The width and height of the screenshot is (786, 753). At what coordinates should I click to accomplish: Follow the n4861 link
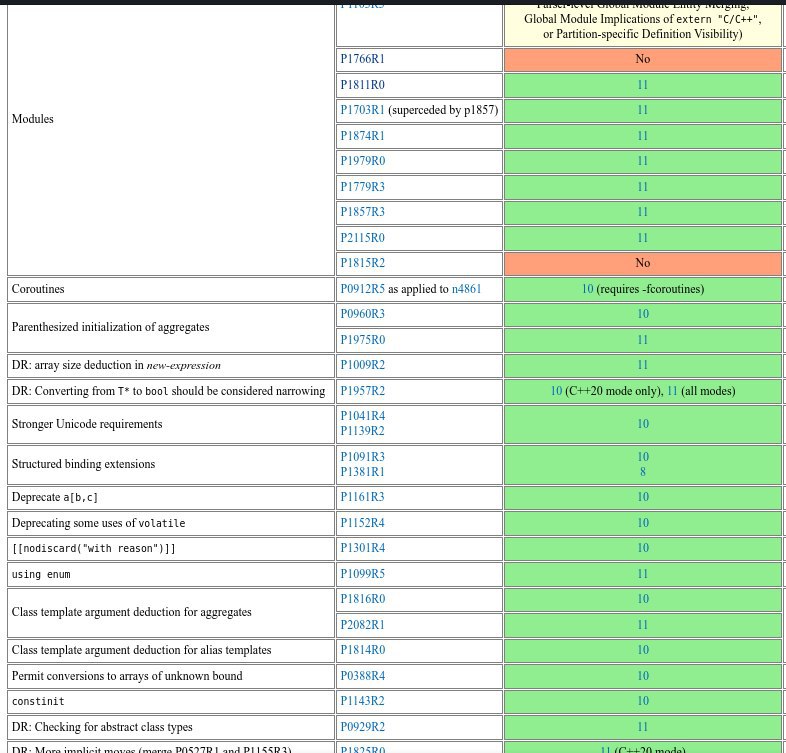[x=466, y=289]
